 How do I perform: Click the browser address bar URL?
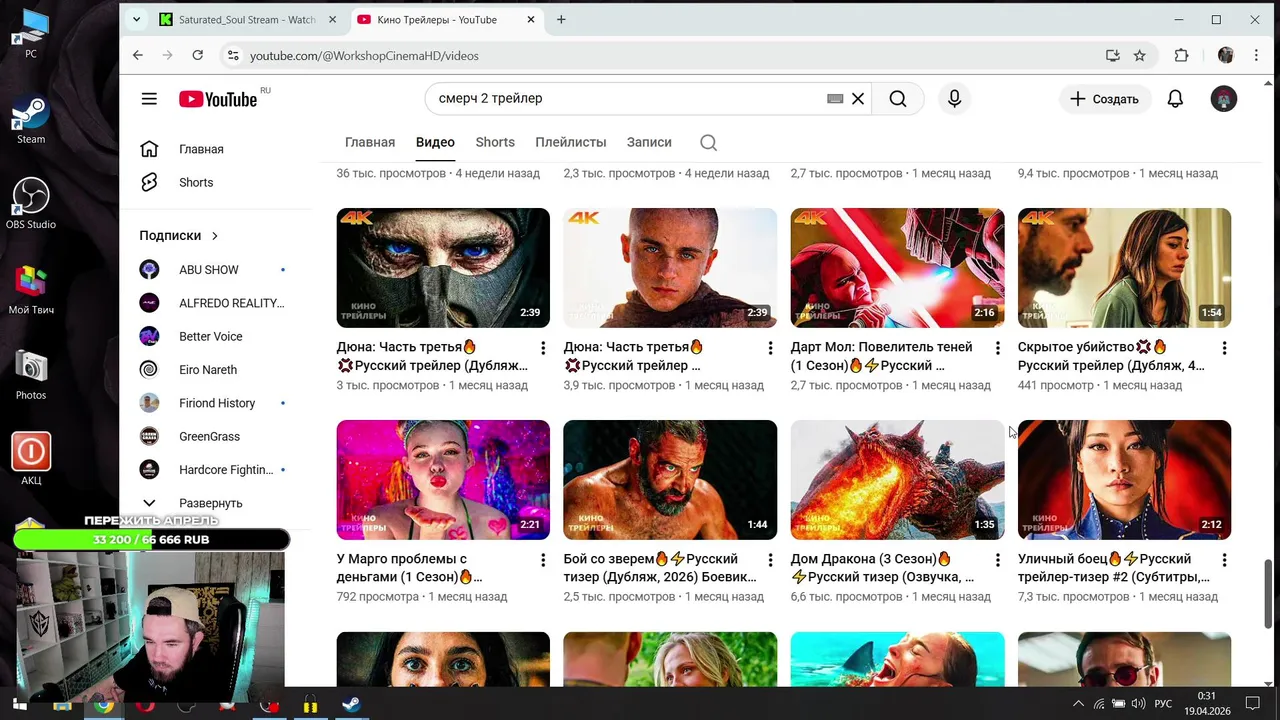point(364,56)
